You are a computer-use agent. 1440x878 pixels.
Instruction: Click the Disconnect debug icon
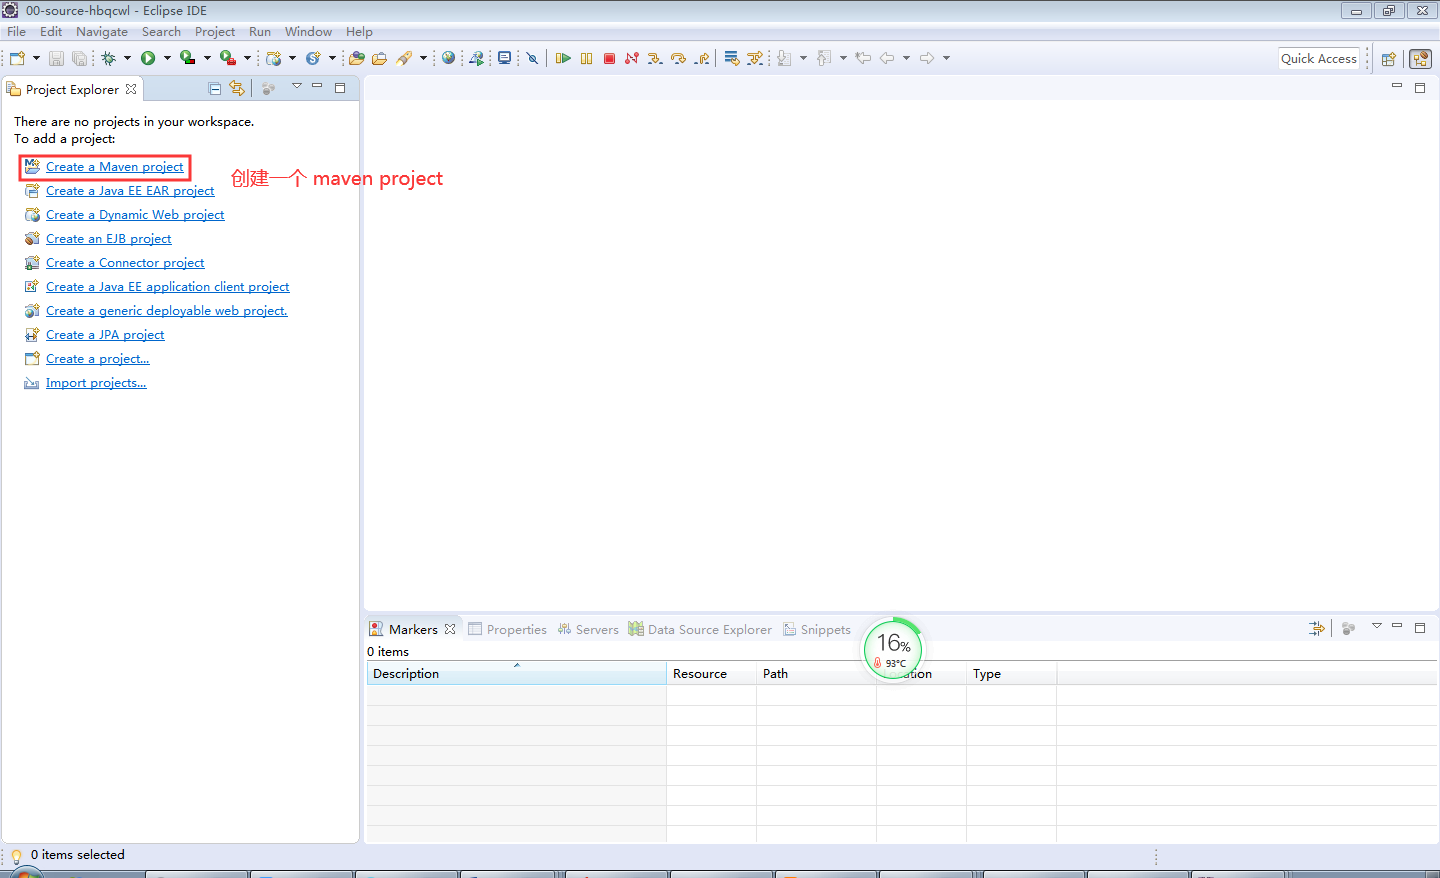click(632, 58)
